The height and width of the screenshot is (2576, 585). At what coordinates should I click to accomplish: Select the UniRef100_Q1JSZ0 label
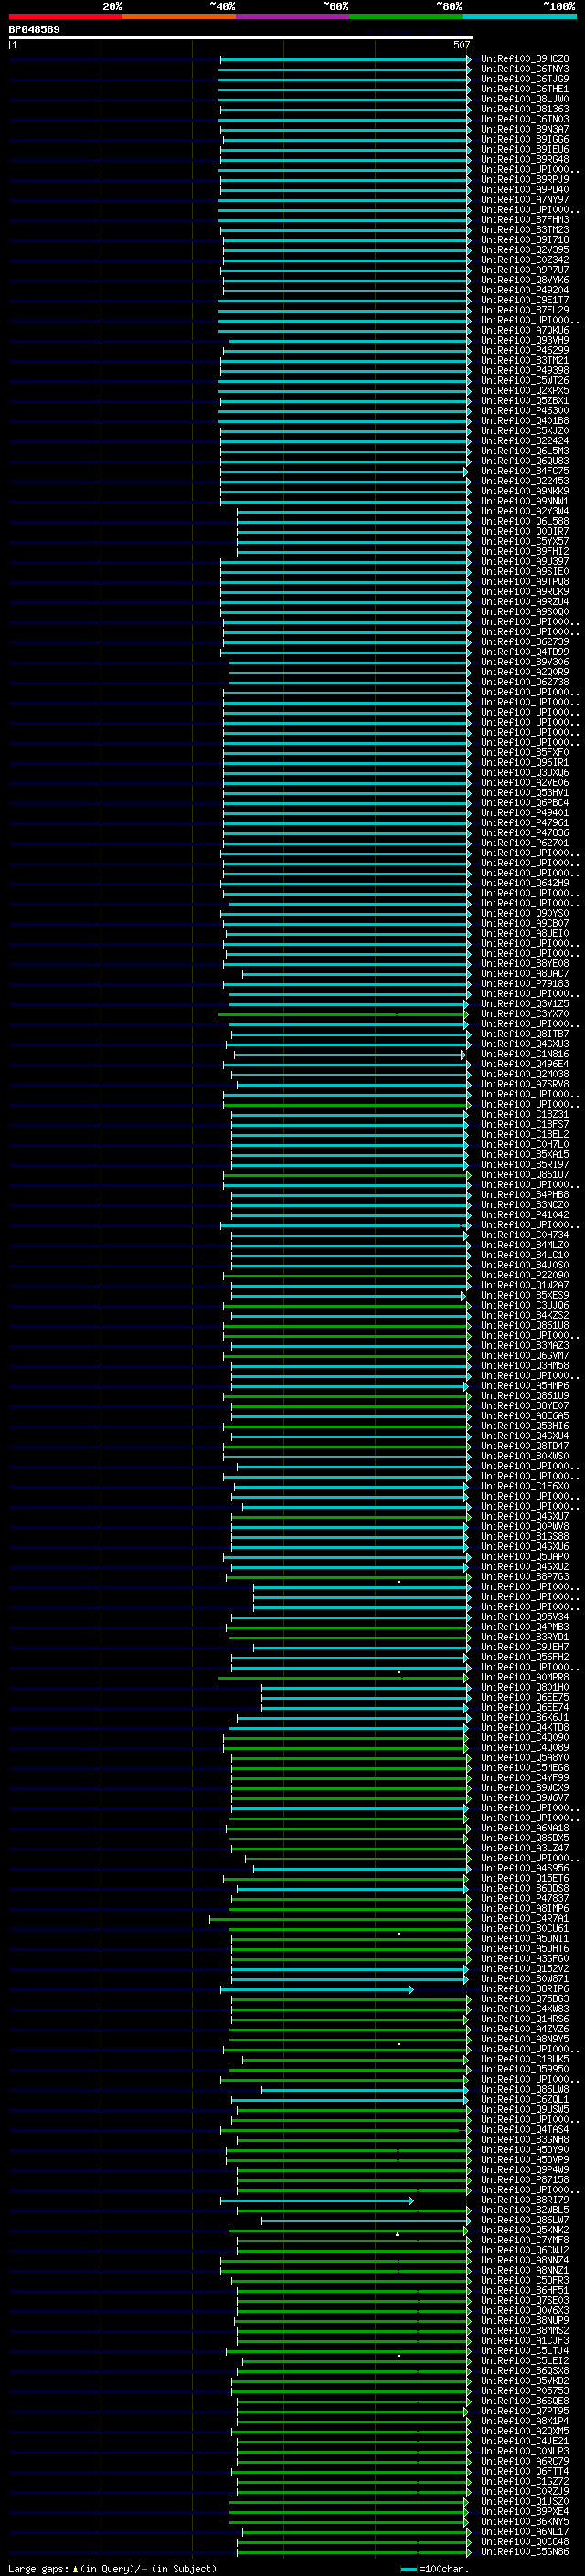pyautogui.click(x=525, y=2501)
